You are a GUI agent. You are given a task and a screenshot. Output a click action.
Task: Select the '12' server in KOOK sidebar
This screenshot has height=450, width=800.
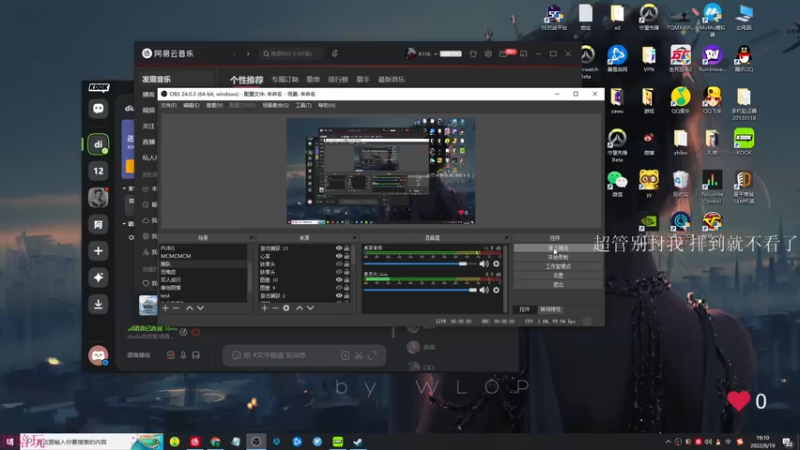[x=98, y=171]
